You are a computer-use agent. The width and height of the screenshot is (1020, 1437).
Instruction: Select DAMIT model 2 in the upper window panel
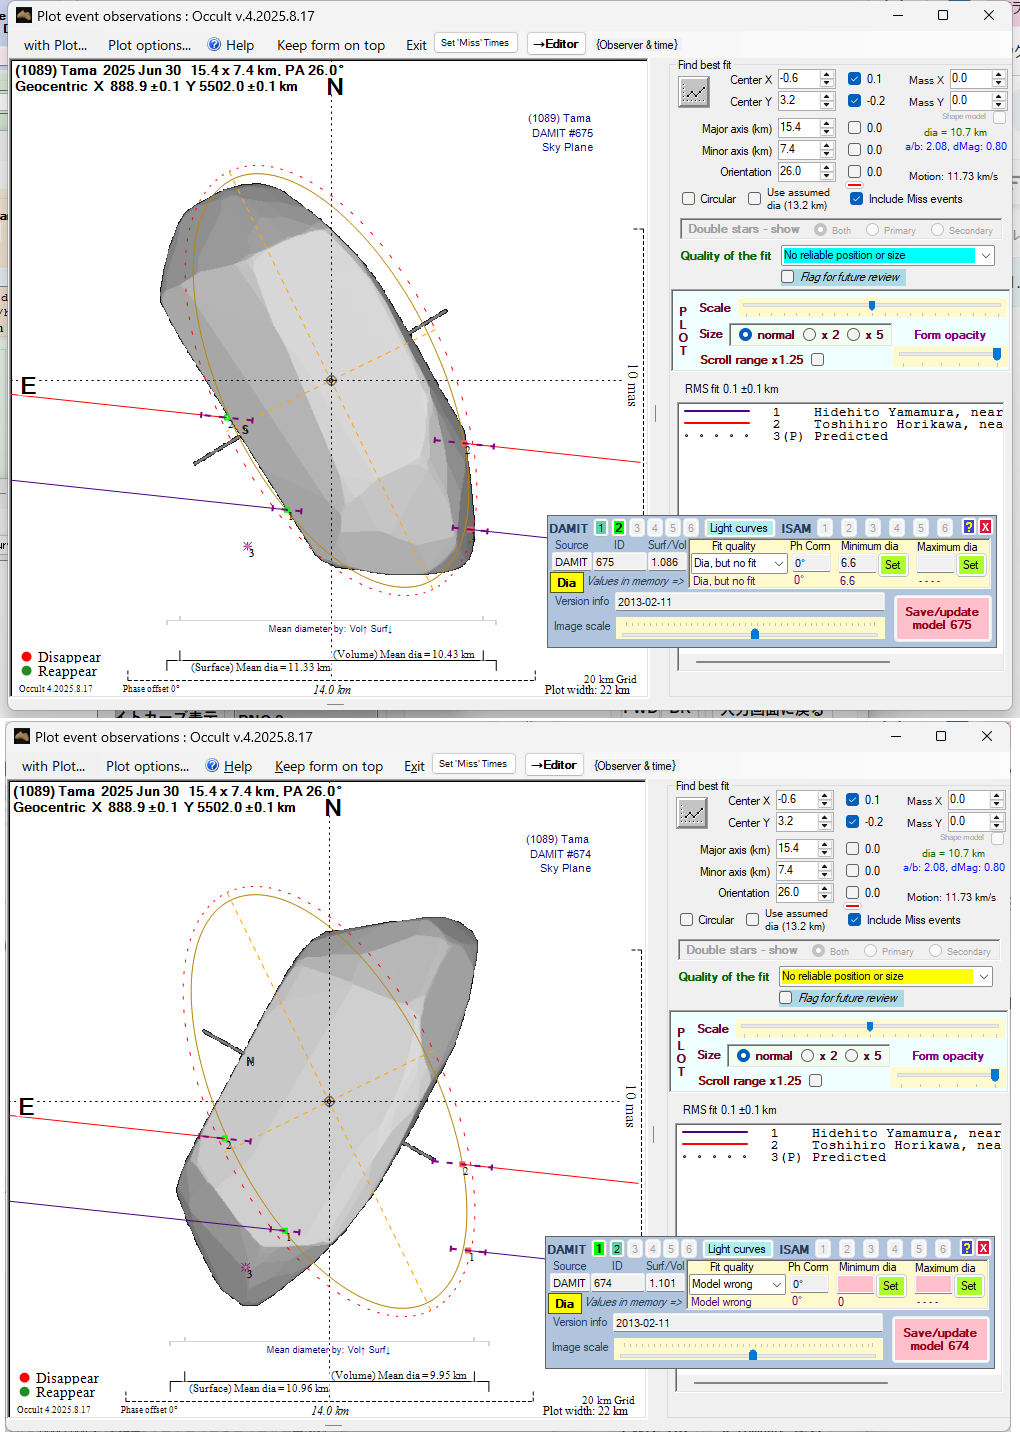(618, 528)
